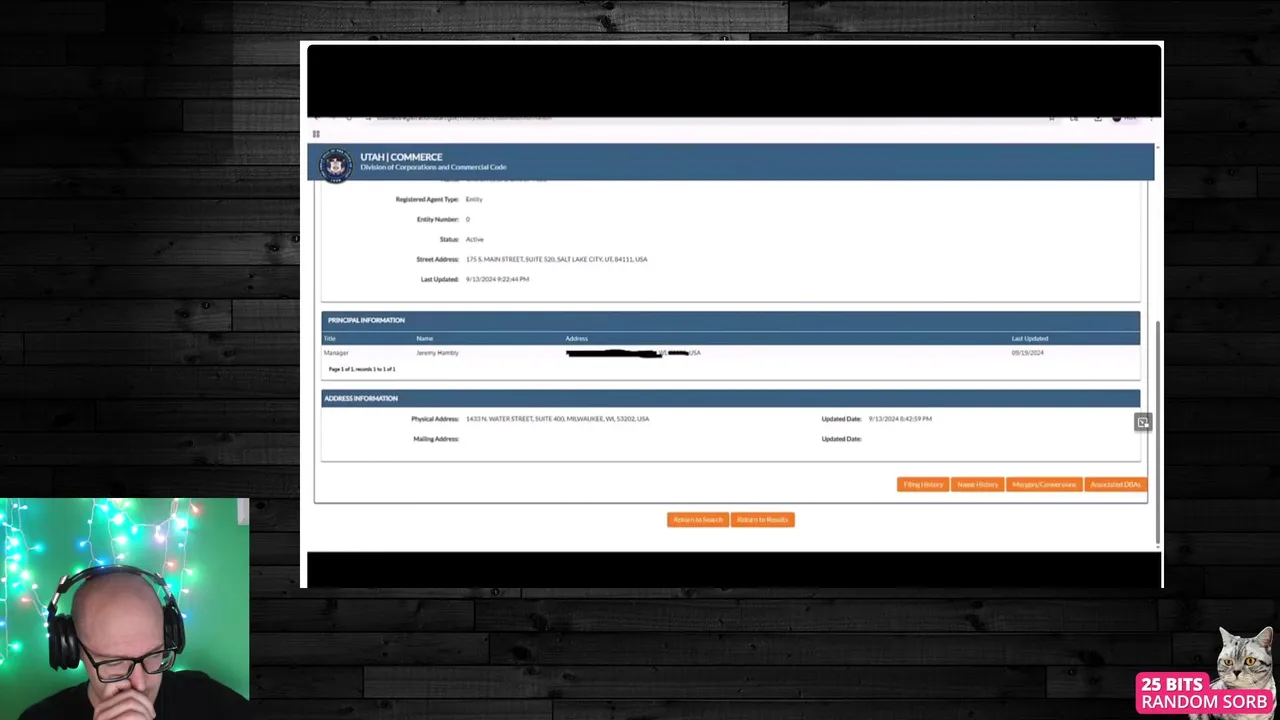Click the Entity Number label
Viewport: 1280px width, 720px height.
coord(438,220)
